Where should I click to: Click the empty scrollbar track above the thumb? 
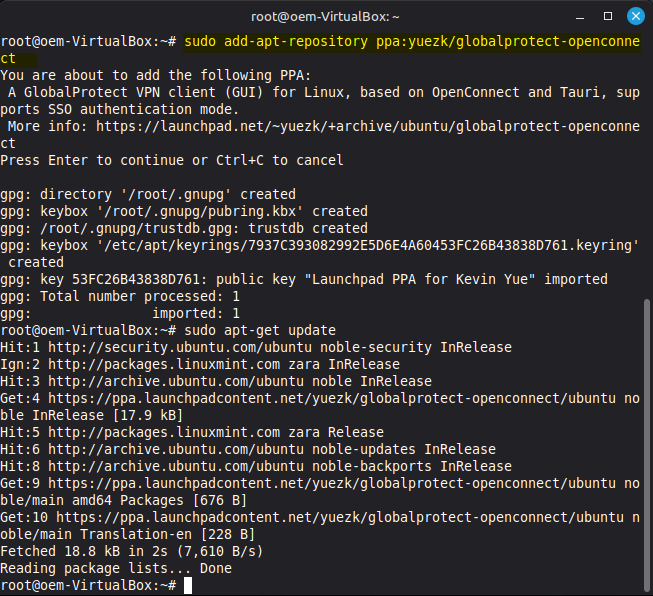tap(646, 150)
